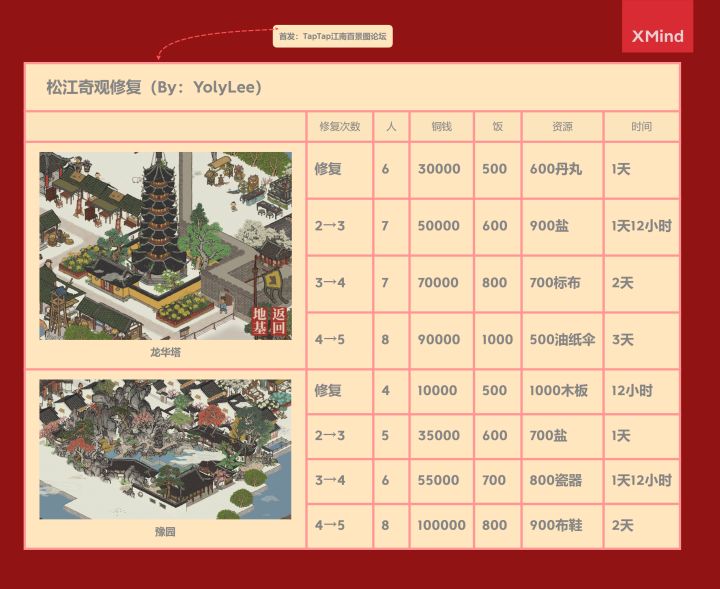Select the 900盐 resource cell
720x589 pixels.
562,226
